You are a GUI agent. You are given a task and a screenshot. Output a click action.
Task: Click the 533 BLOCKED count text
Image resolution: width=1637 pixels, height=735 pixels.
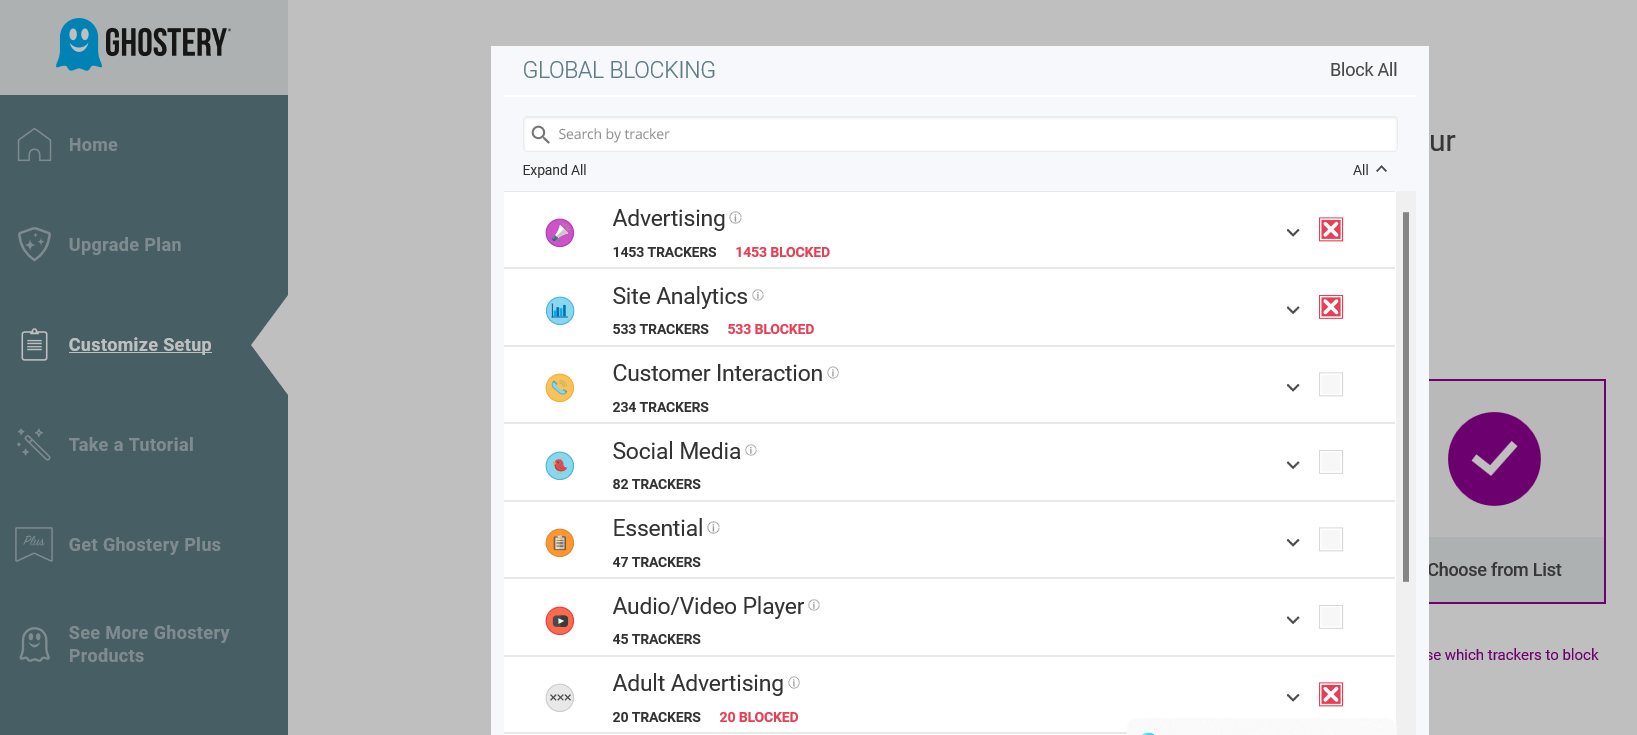[x=770, y=329]
